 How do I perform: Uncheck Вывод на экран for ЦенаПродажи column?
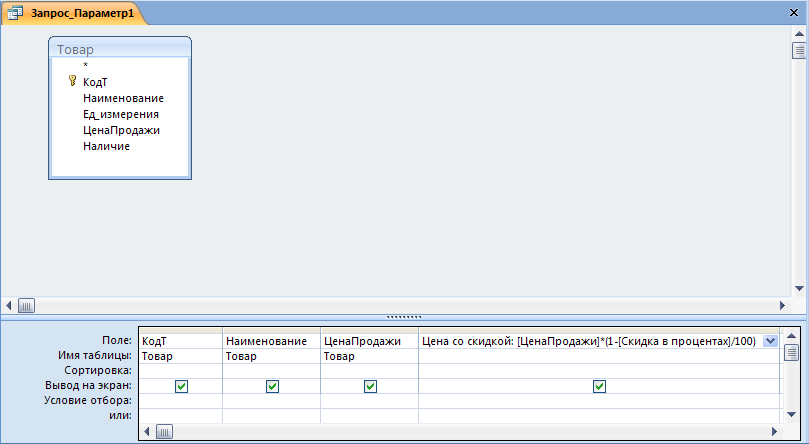pos(370,386)
